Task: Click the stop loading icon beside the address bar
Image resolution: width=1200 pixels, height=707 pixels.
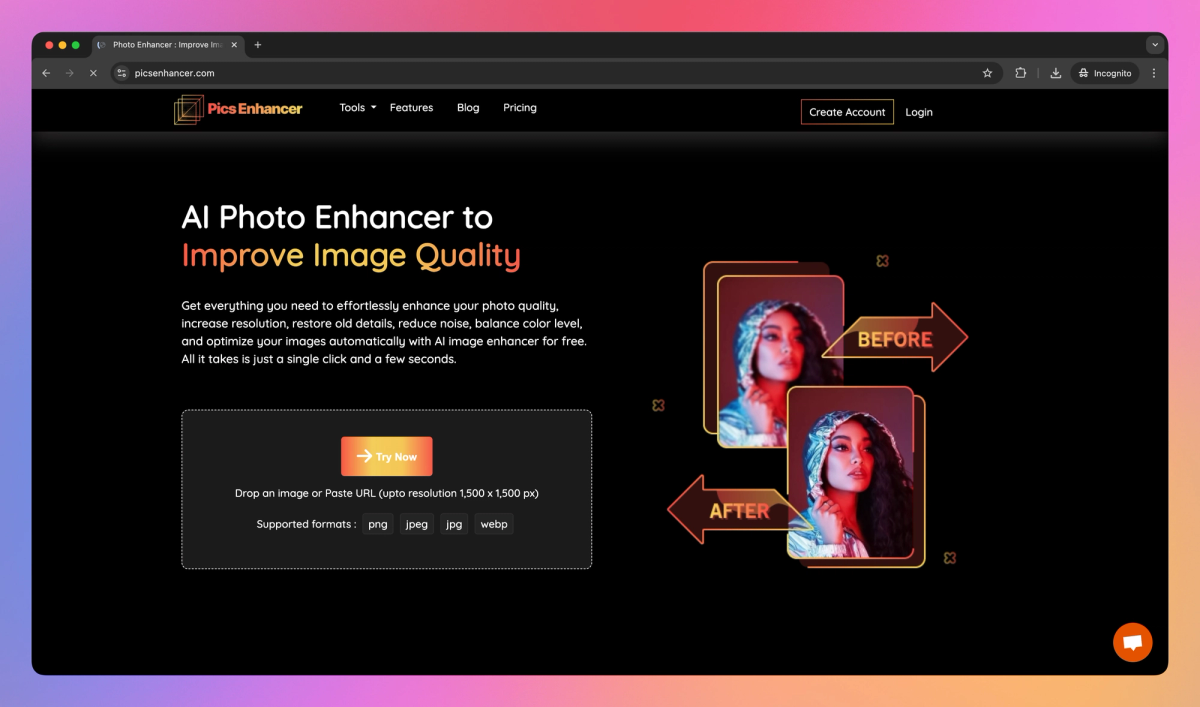Action: tap(93, 73)
